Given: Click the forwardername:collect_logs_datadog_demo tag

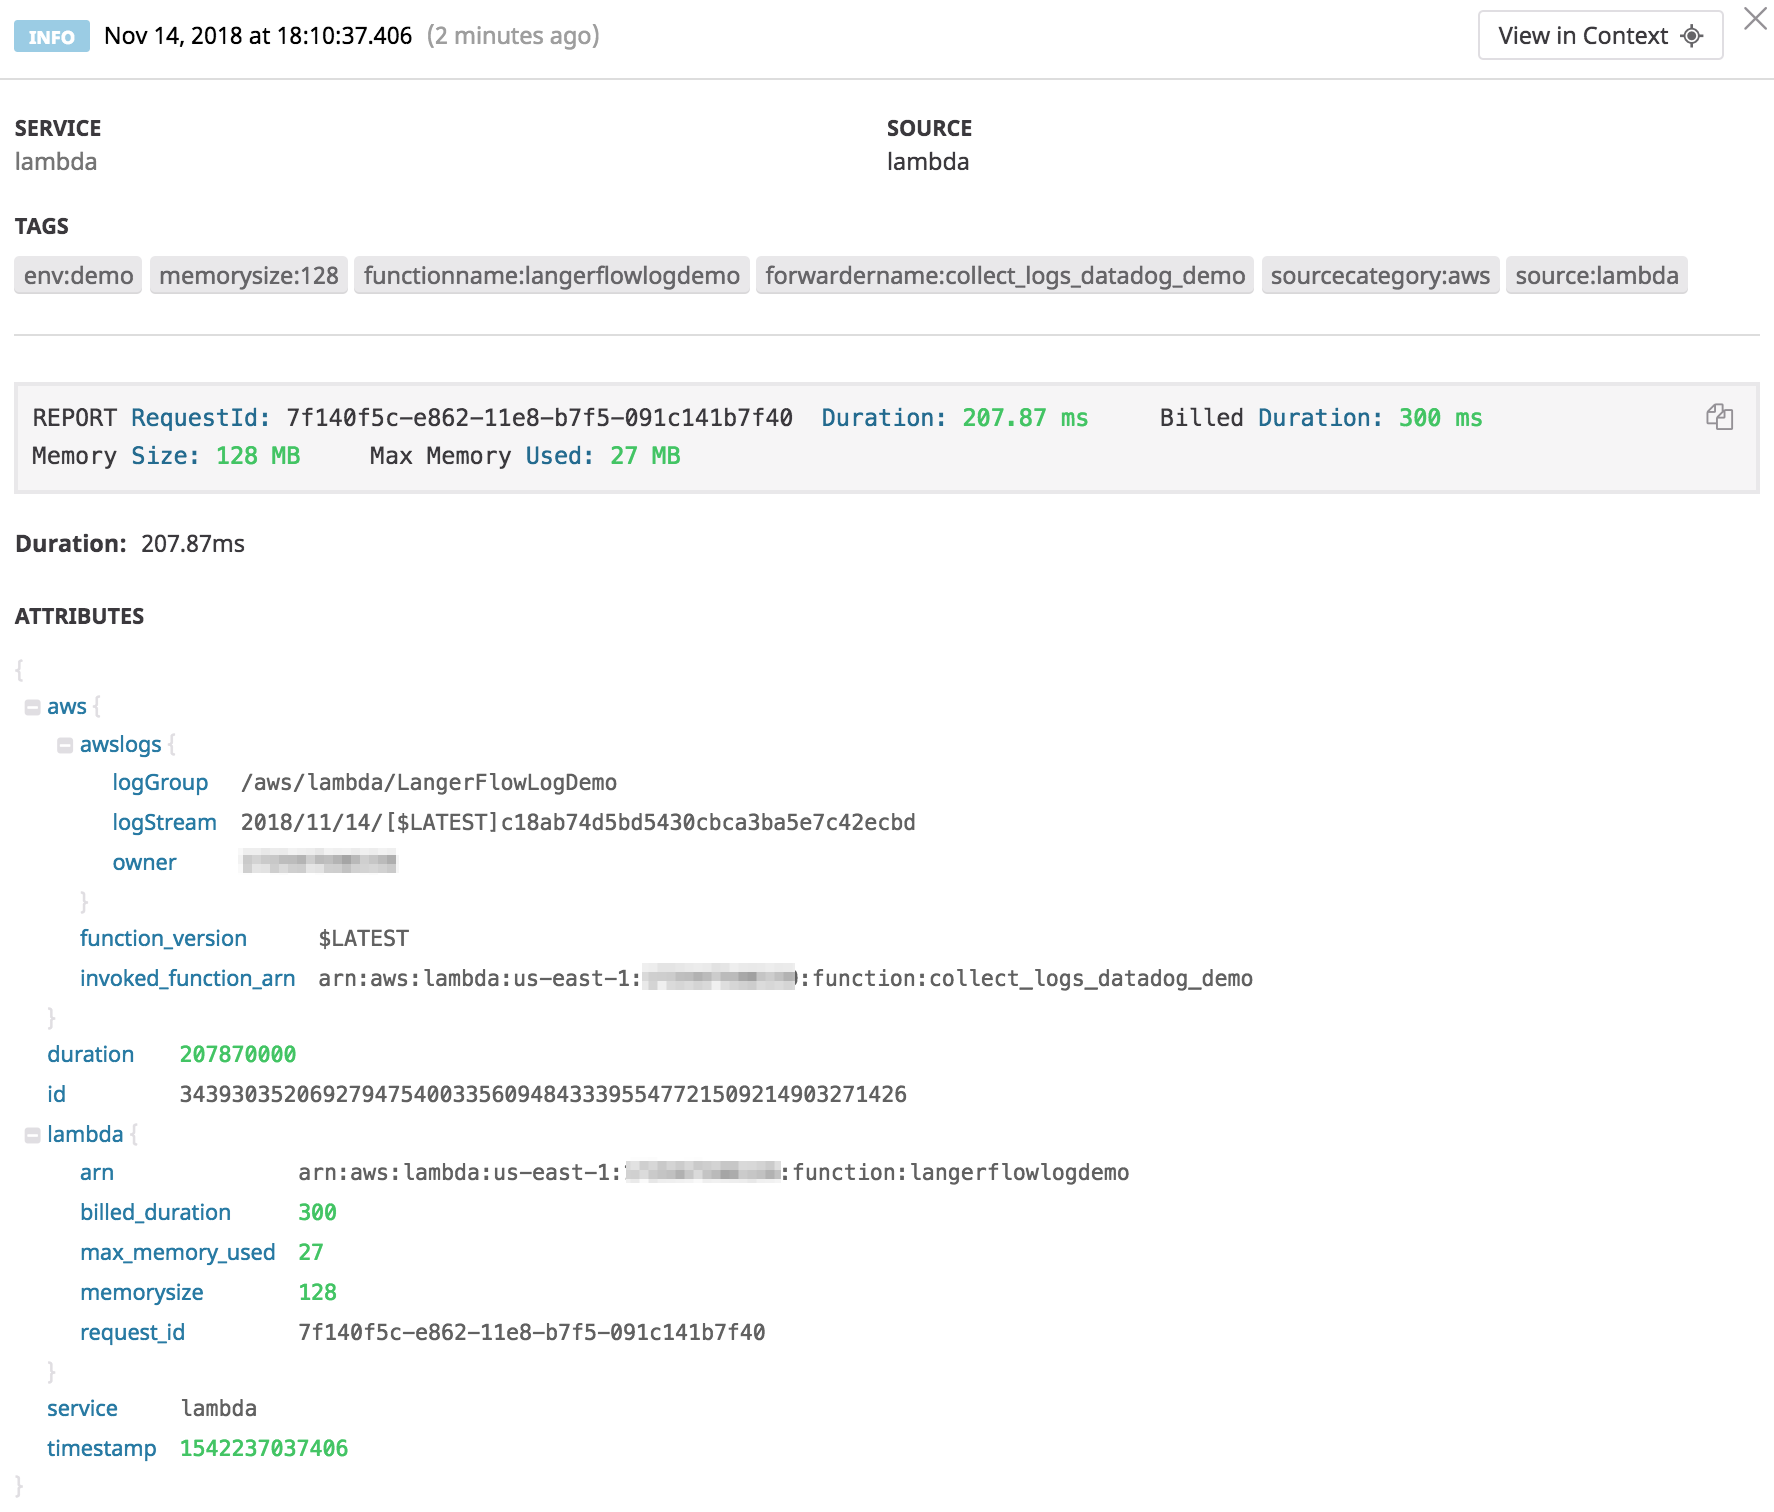Looking at the screenshot, I should click(1006, 275).
